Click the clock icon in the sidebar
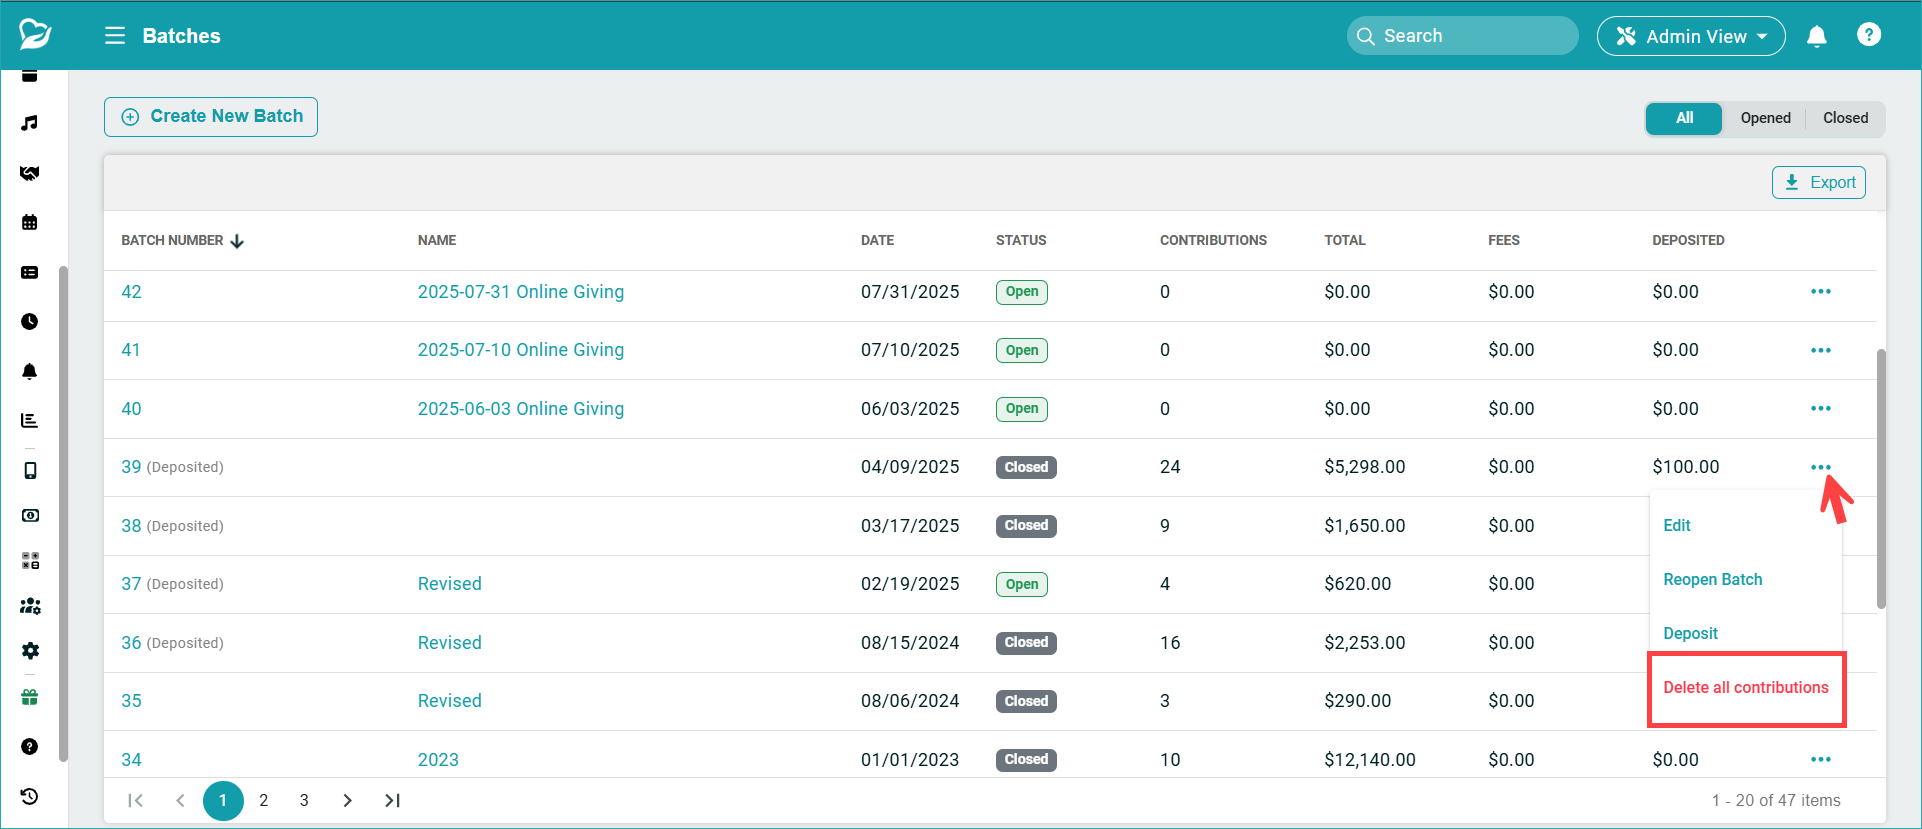 [30, 321]
